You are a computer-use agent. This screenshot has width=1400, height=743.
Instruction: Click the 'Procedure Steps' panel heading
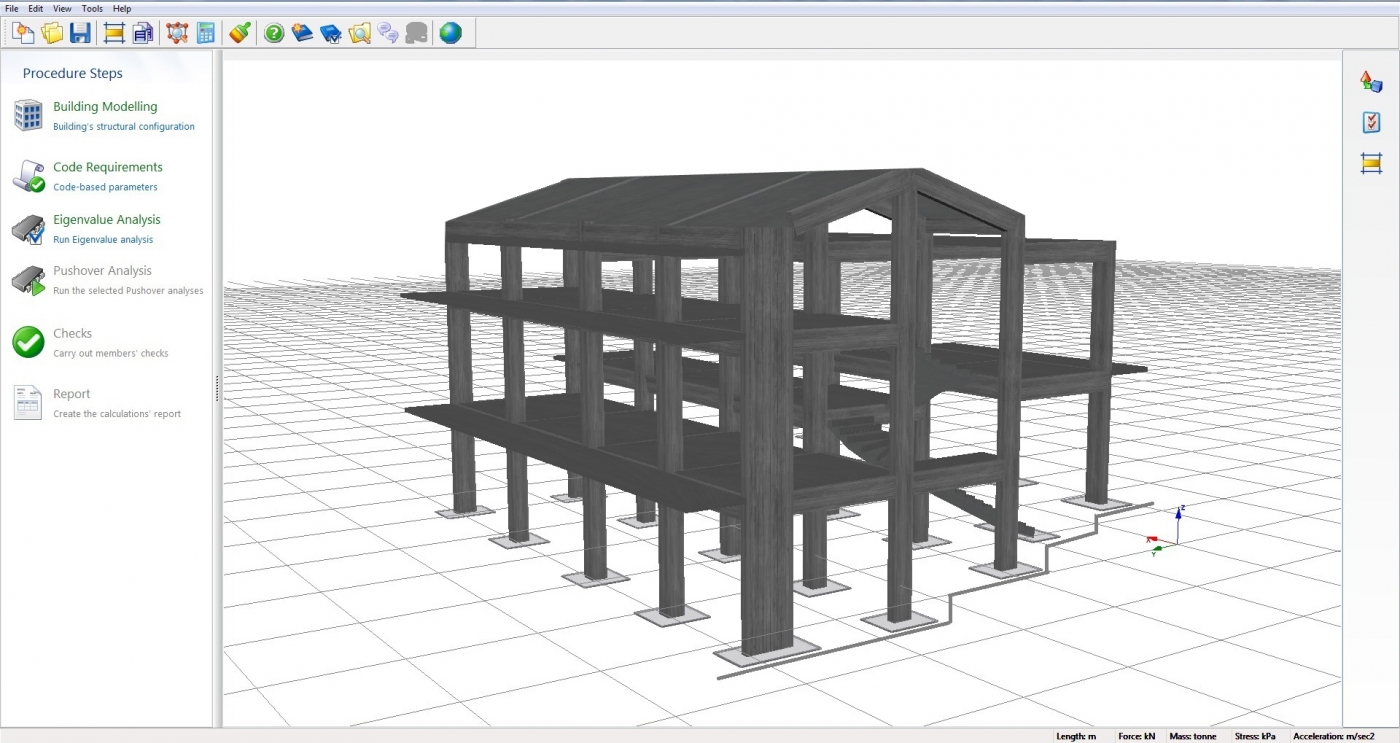tap(73, 73)
